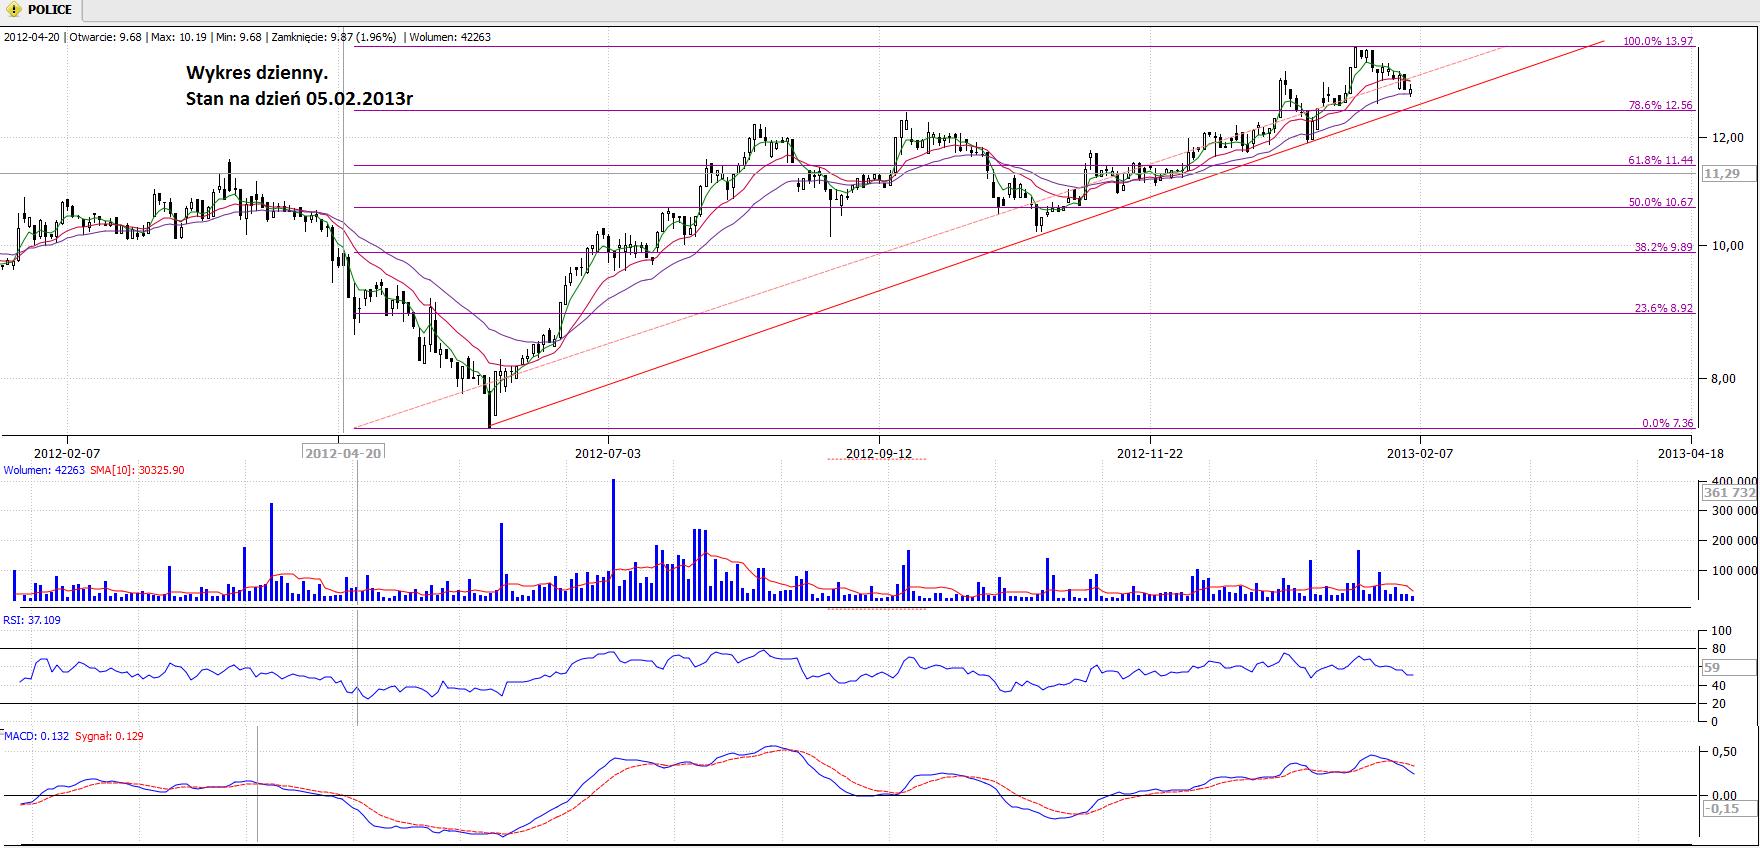Click the warning icon beside POLICE

point(14,10)
